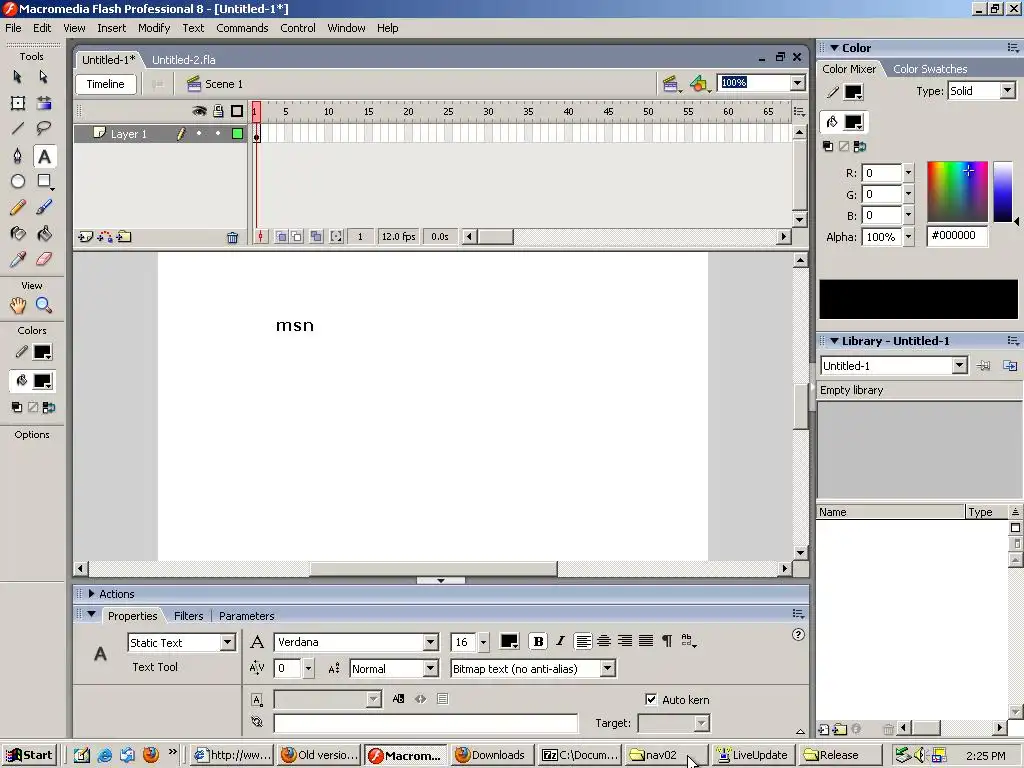The image size is (1024, 768).
Task: Open text fill color swatch in Properties
Action: pyautogui.click(x=509, y=641)
